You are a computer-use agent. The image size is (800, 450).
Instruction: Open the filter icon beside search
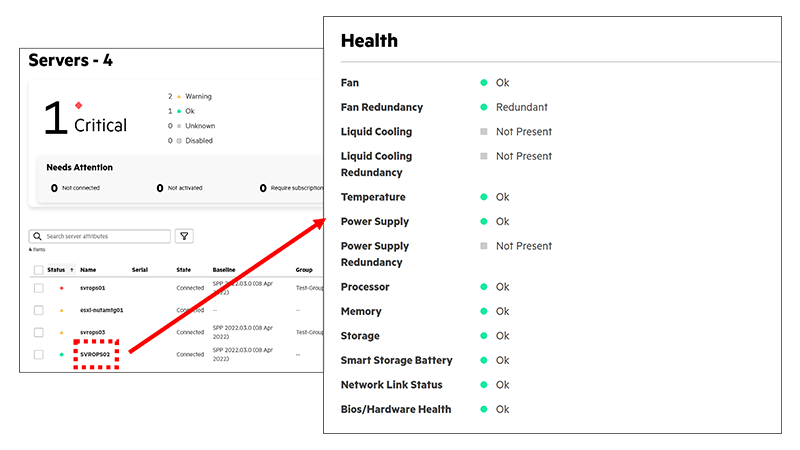[x=184, y=236]
